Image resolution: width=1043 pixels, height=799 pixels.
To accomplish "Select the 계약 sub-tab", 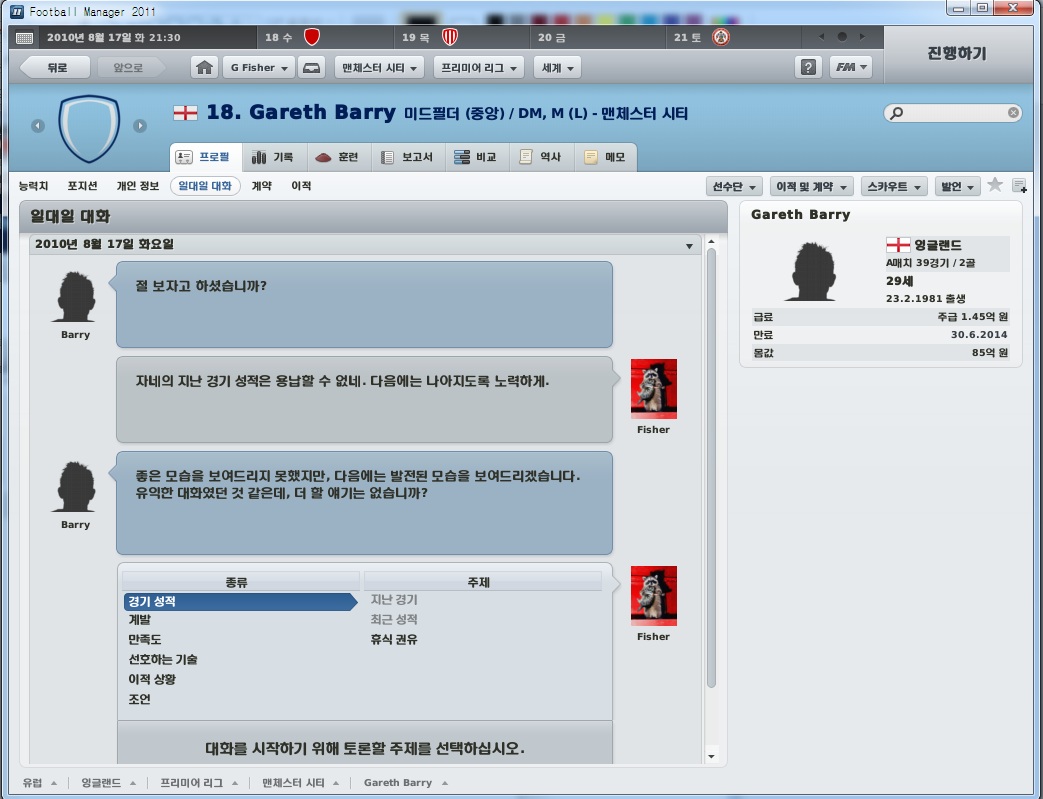I will 261,186.
